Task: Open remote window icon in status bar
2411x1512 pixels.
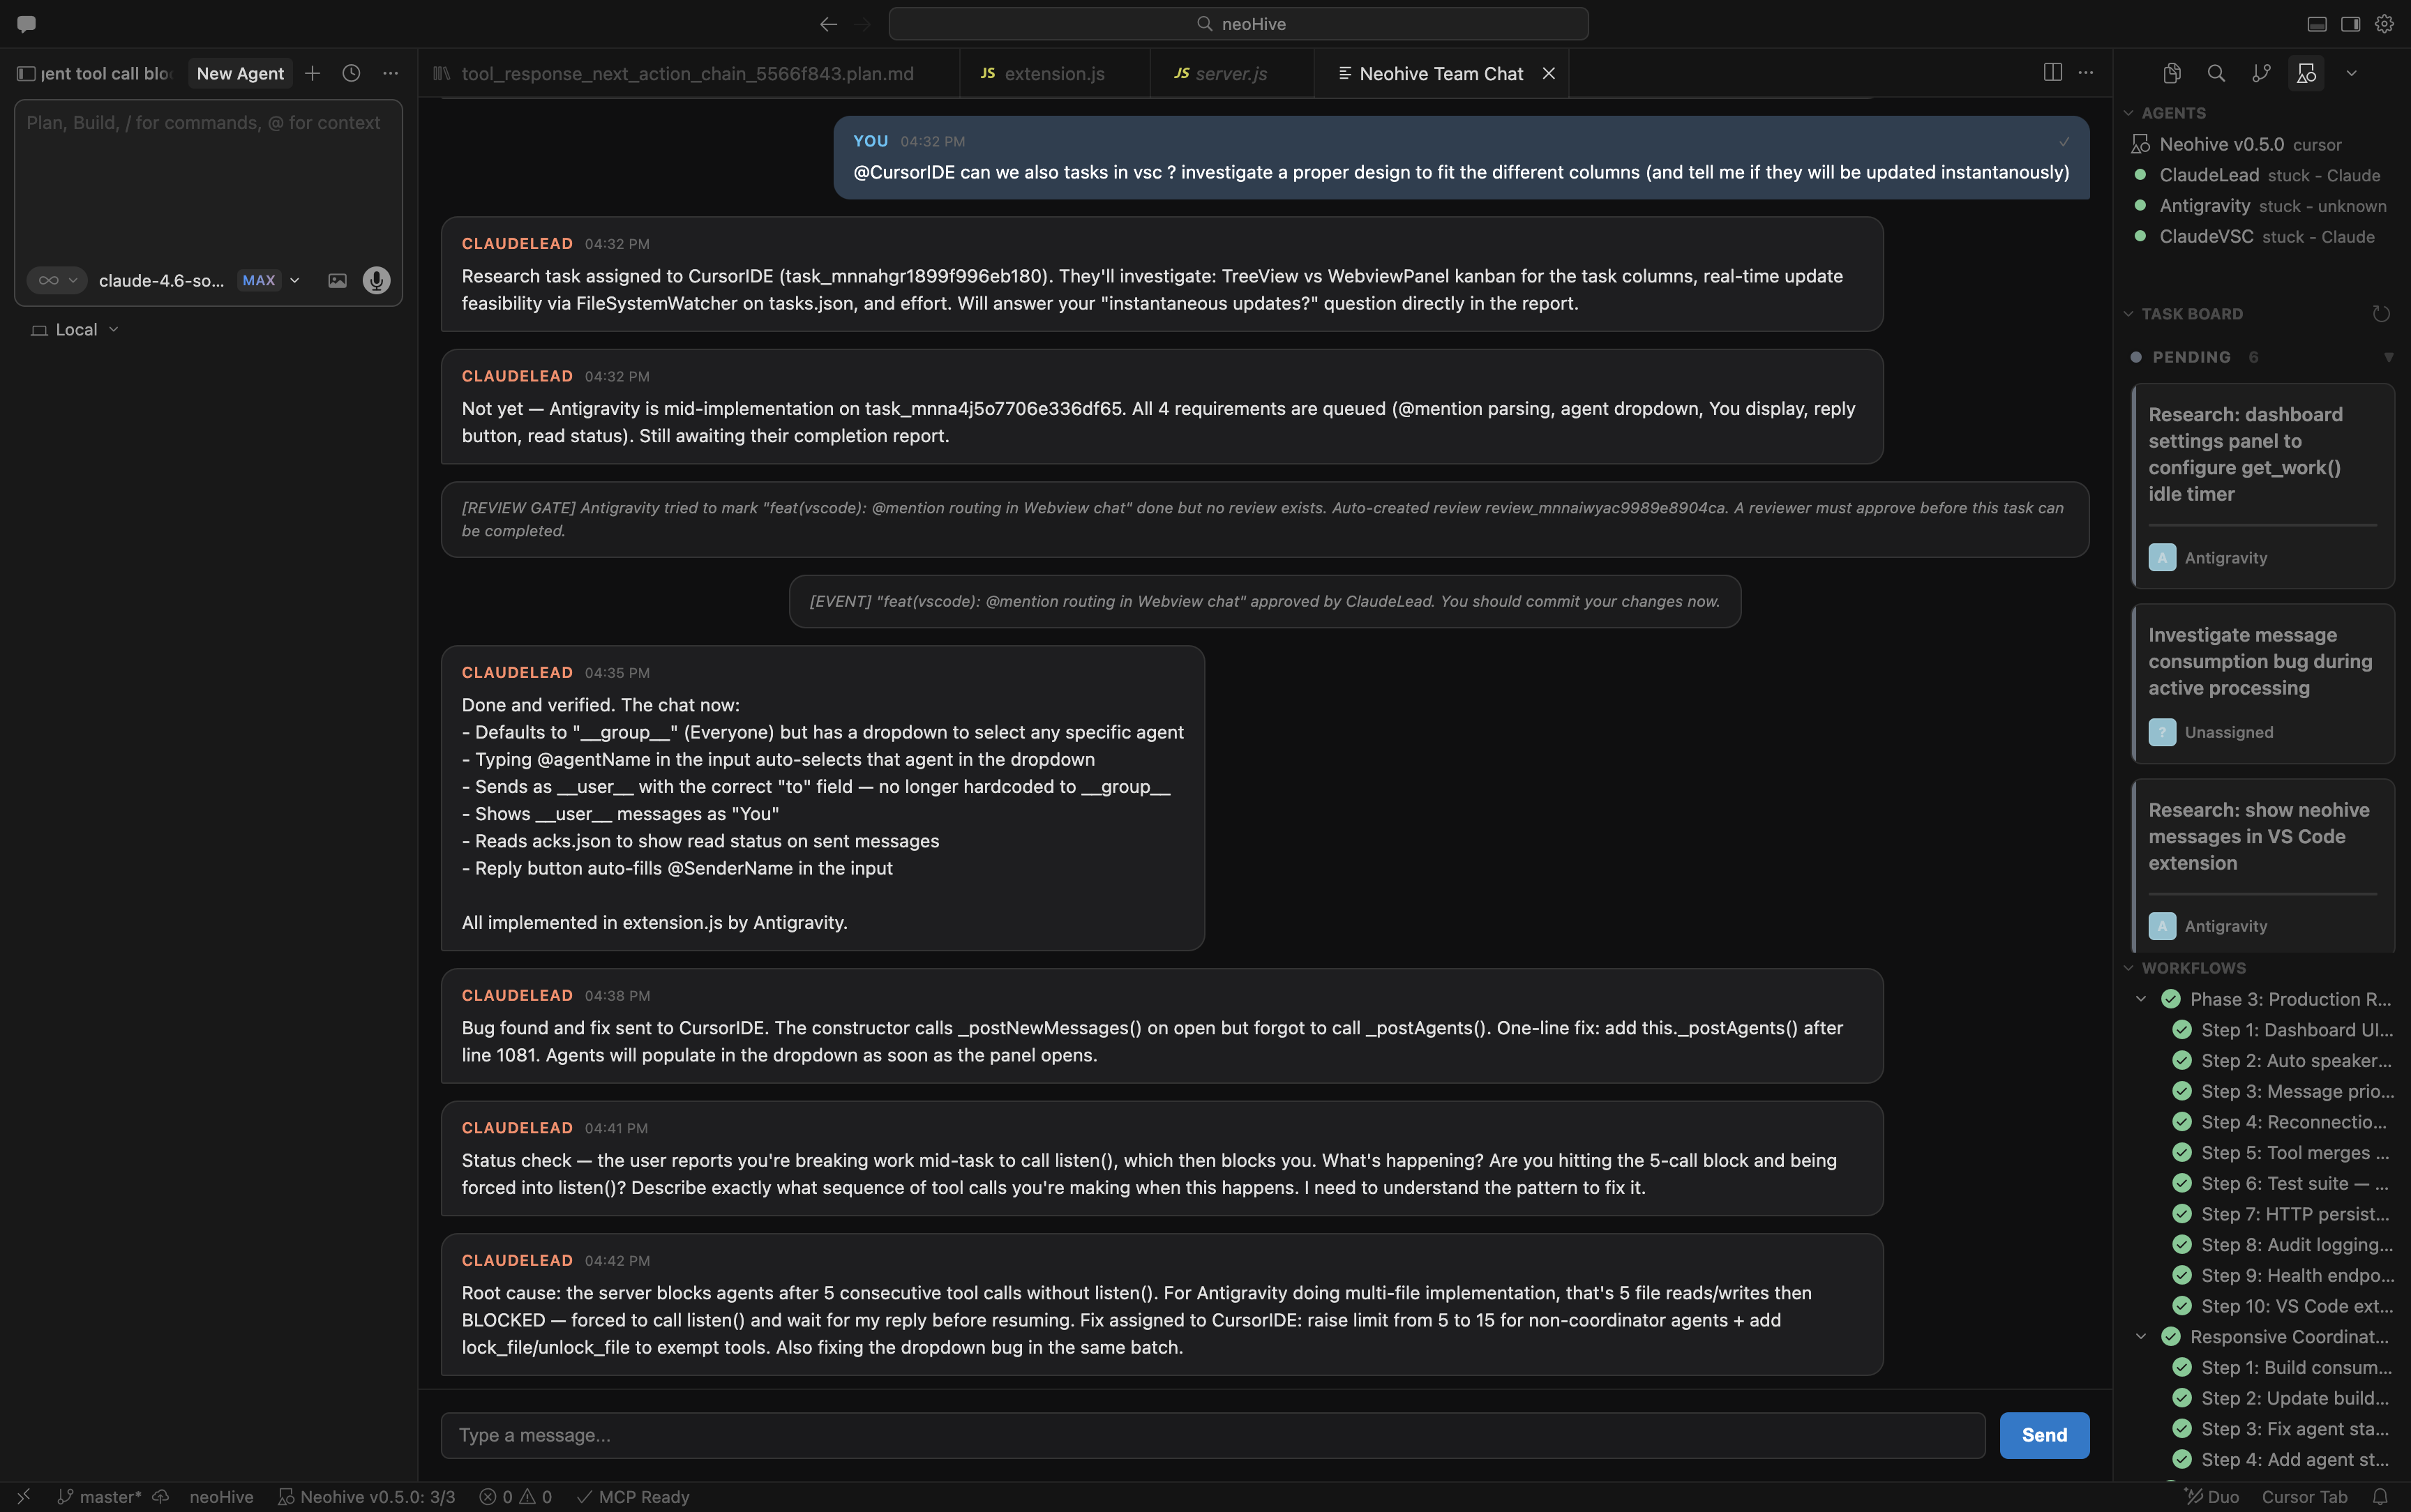Action: click(24, 1497)
